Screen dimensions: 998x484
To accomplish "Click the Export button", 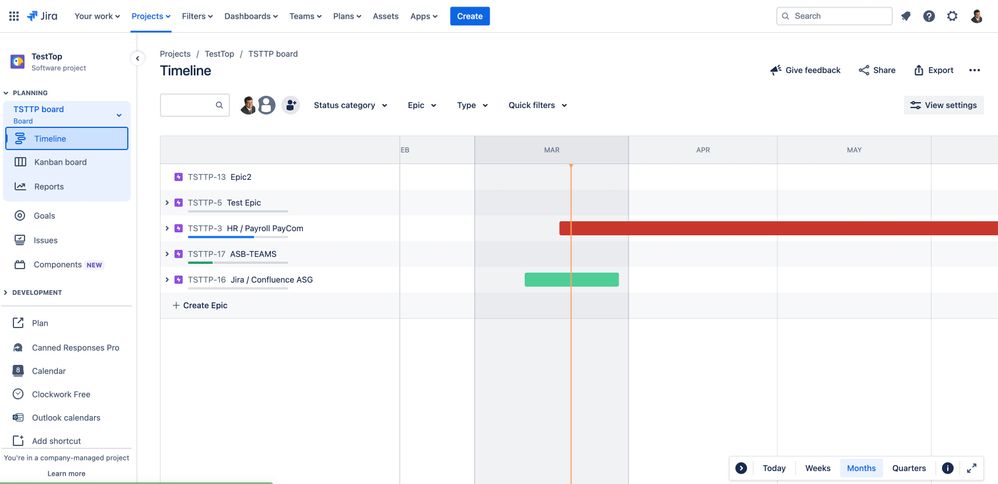I will [x=934, y=70].
